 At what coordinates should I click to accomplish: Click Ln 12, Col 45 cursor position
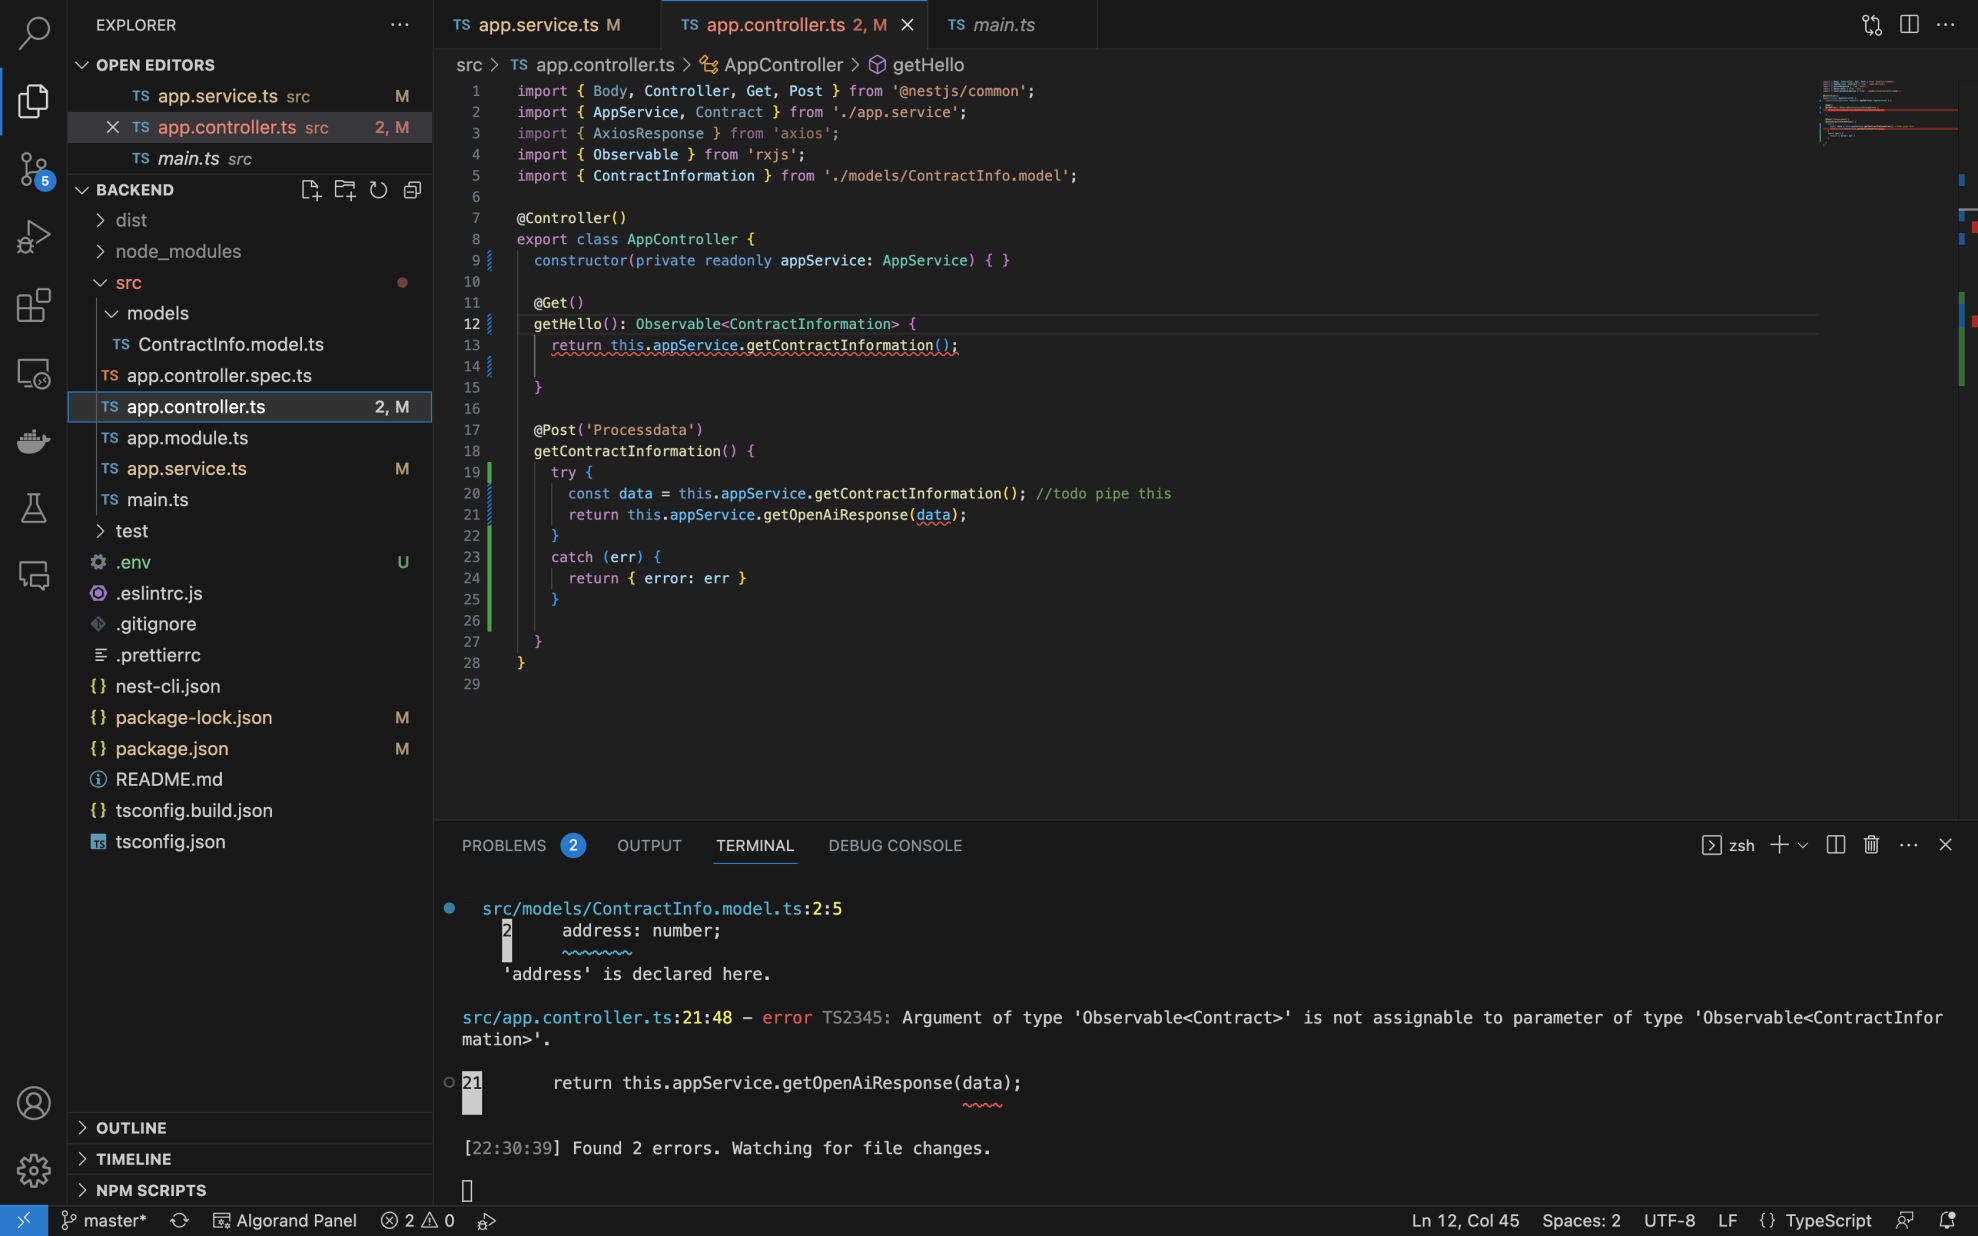(1465, 1220)
